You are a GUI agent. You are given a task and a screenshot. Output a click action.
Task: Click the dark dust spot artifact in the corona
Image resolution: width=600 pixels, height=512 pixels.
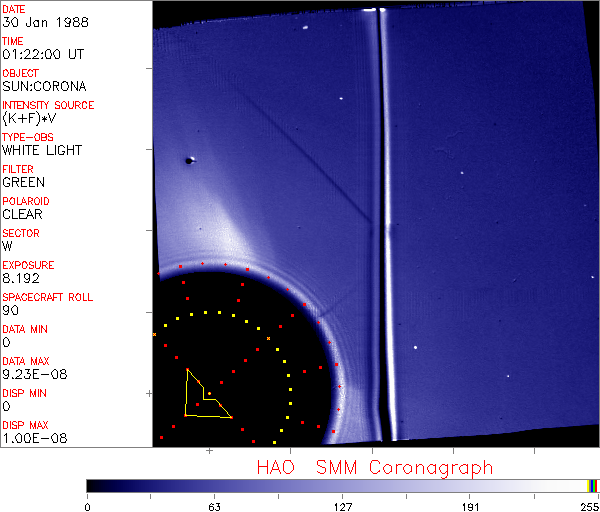tap(190, 160)
